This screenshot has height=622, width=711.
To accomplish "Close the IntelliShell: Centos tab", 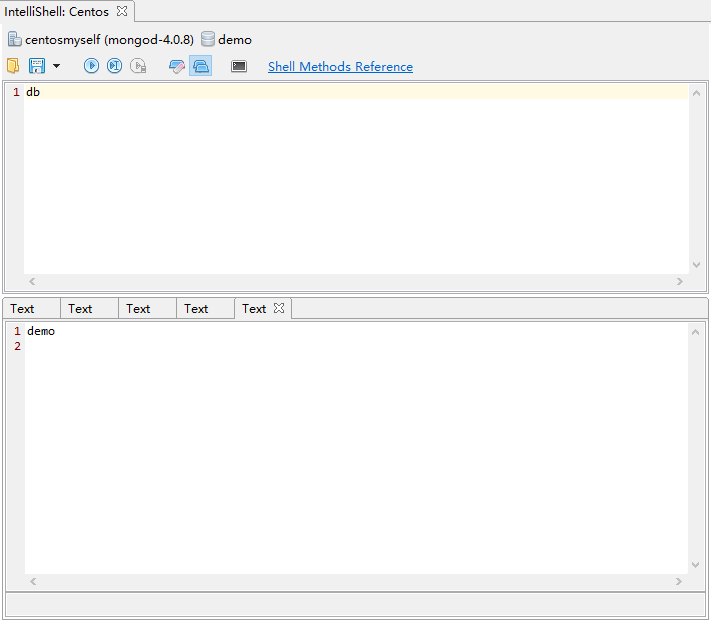I will pos(122,11).
